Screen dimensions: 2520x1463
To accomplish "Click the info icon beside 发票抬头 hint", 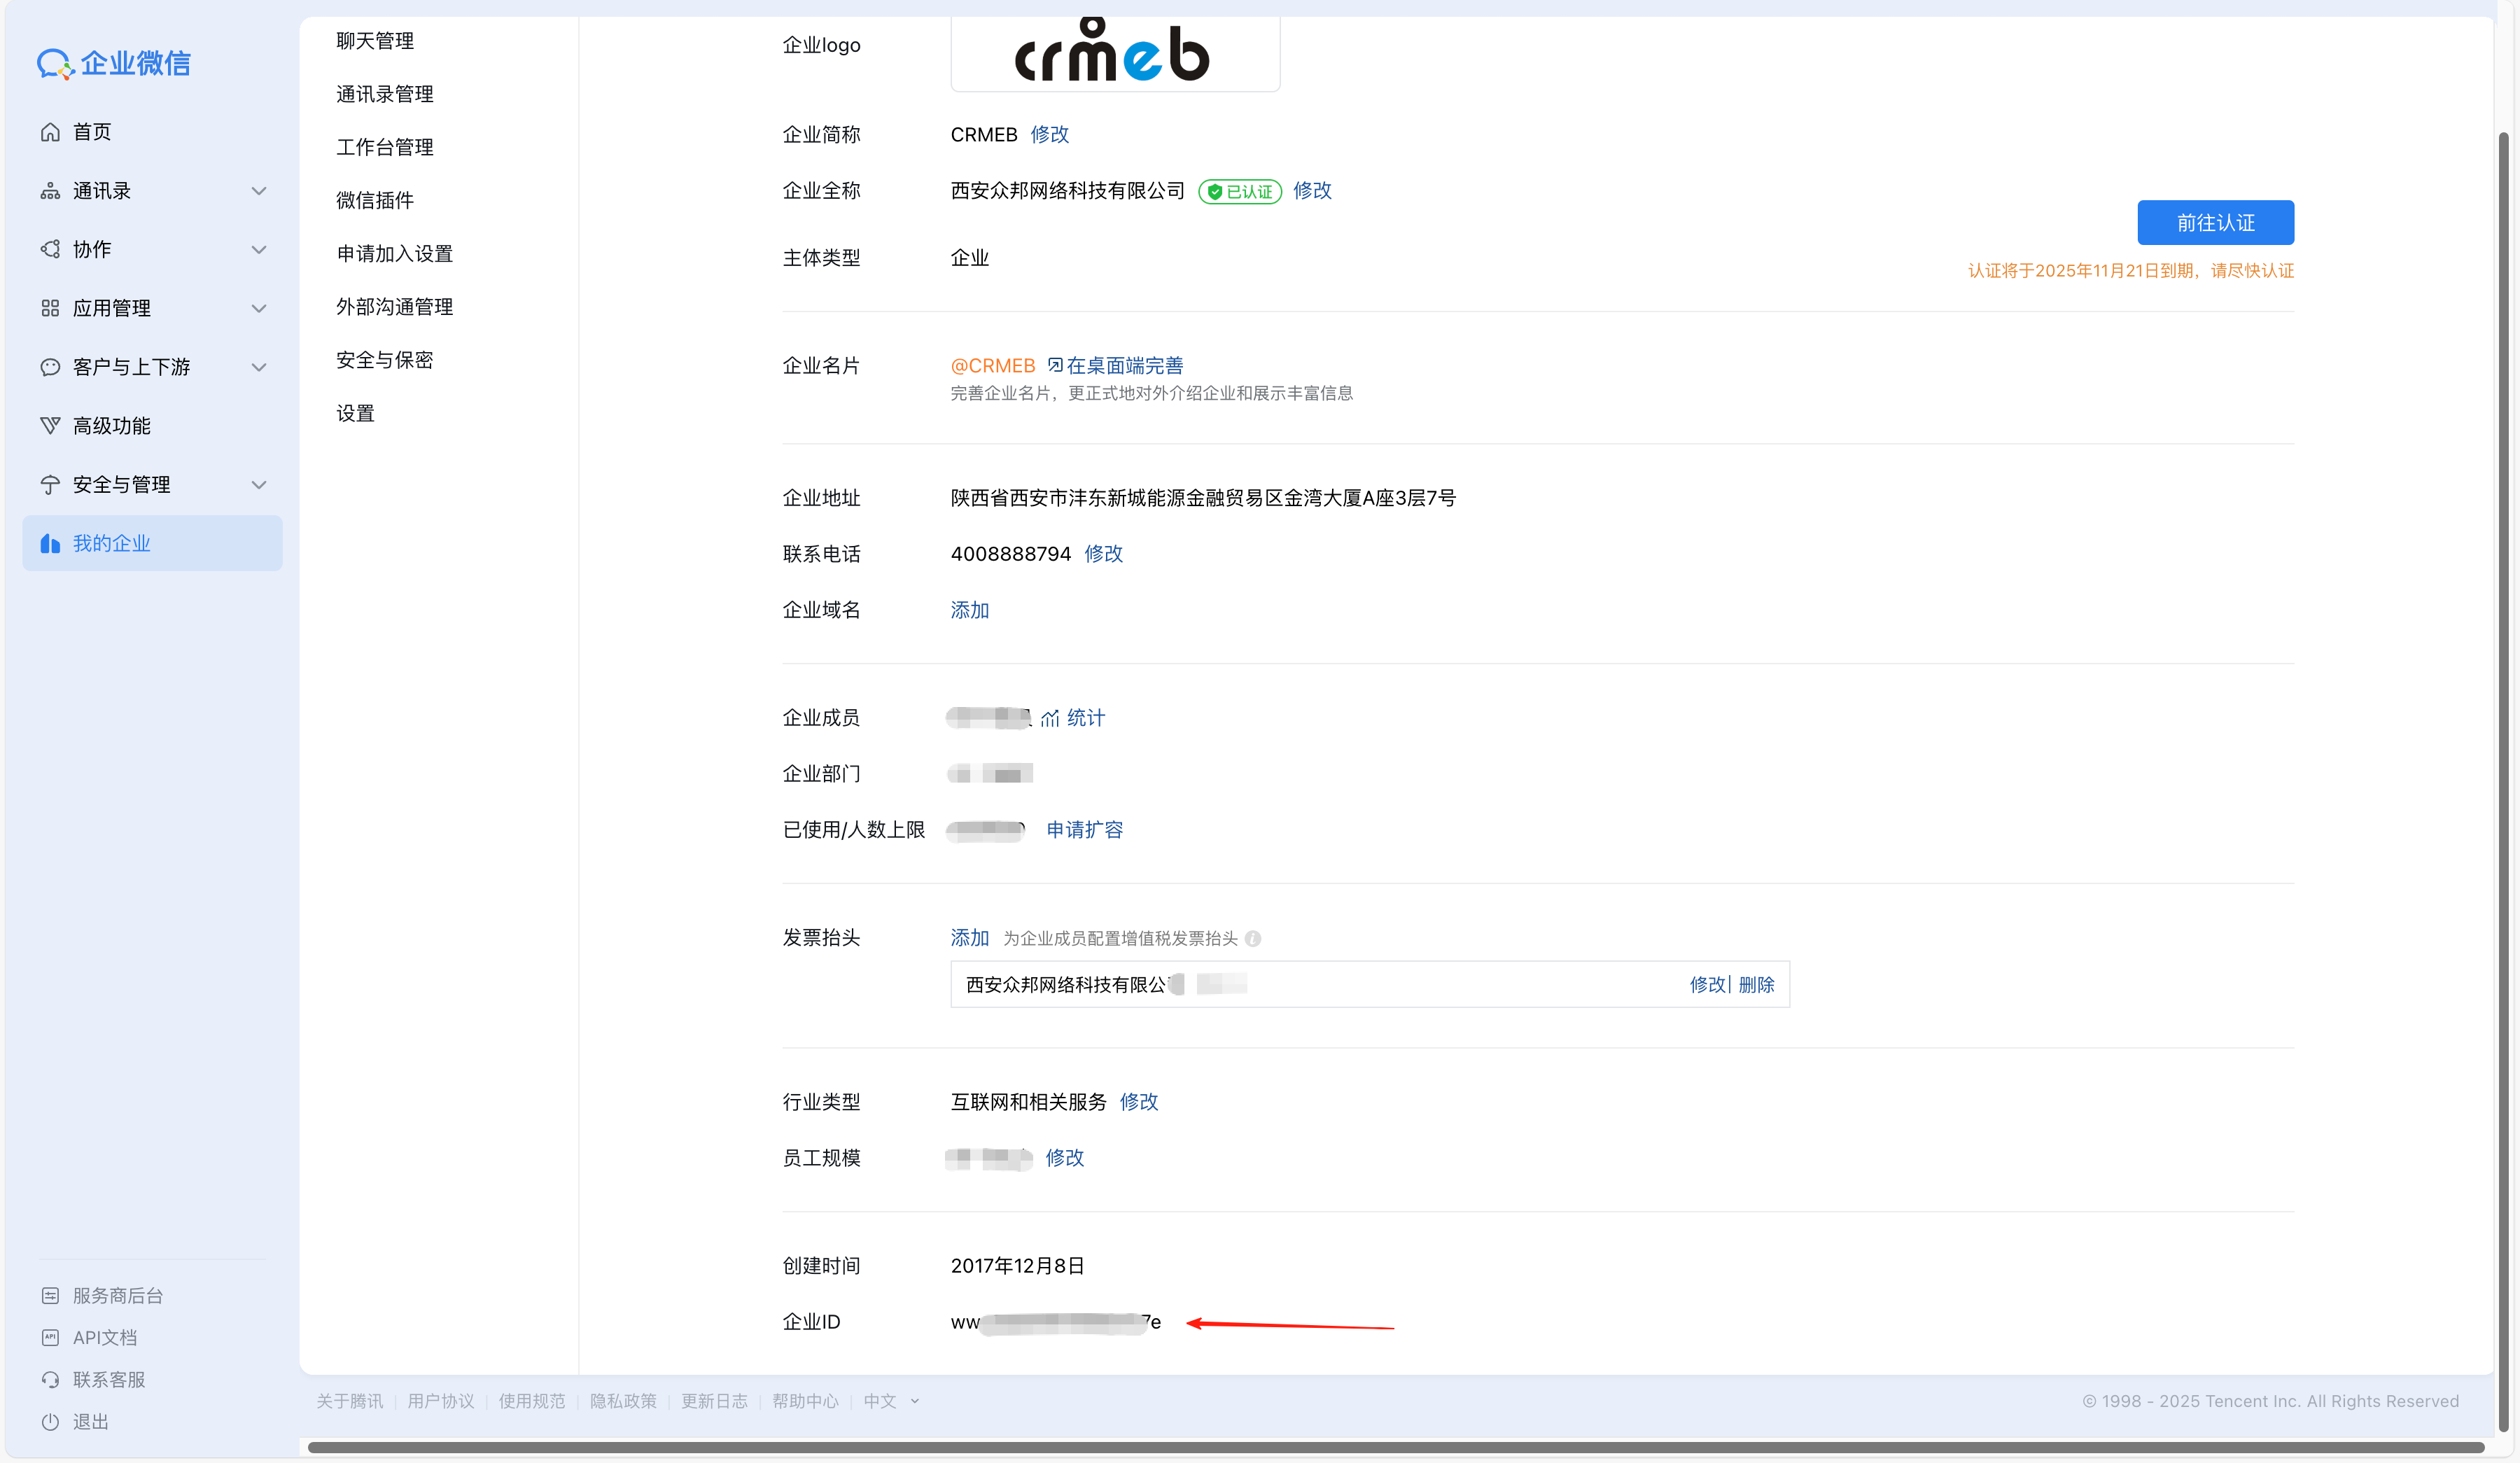I will coord(1253,938).
